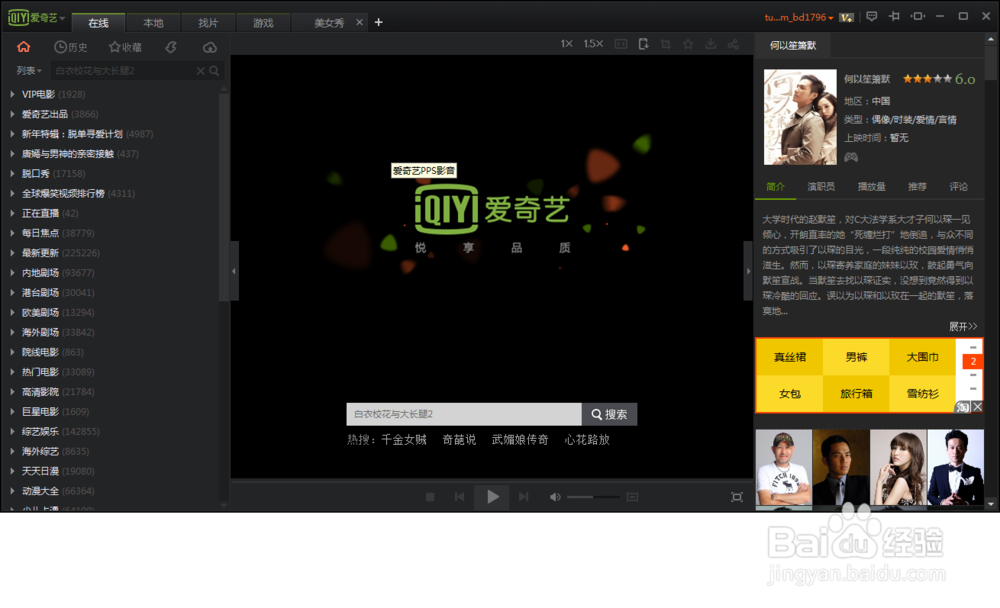Click the 真丝裙 ad tile

click(x=790, y=357)
